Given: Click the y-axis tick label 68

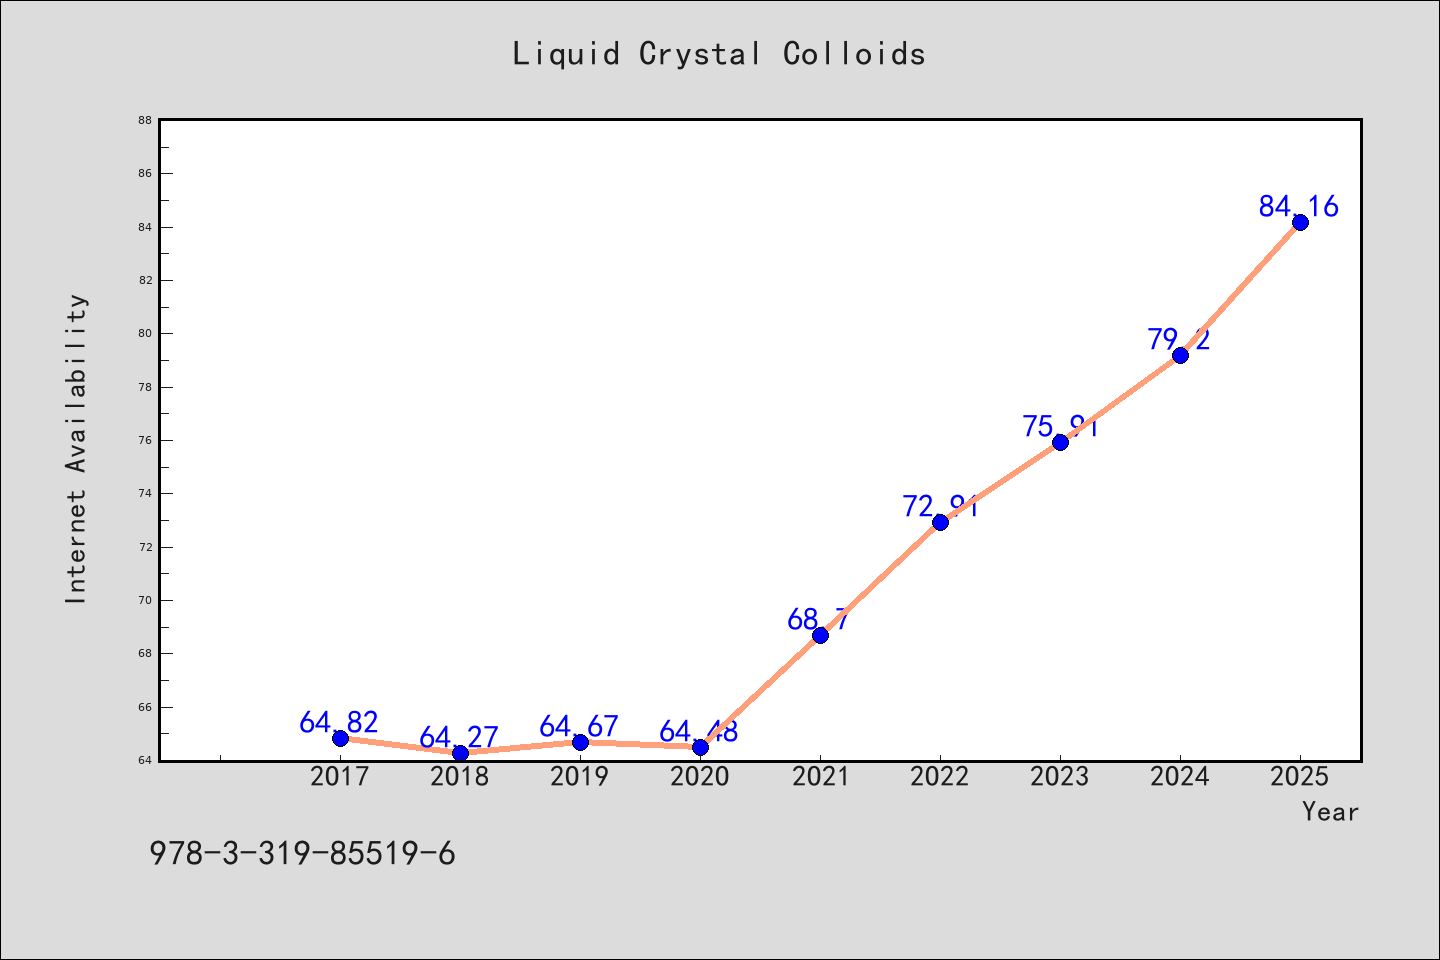Looking at the screenshot, I should click(145, 653).
